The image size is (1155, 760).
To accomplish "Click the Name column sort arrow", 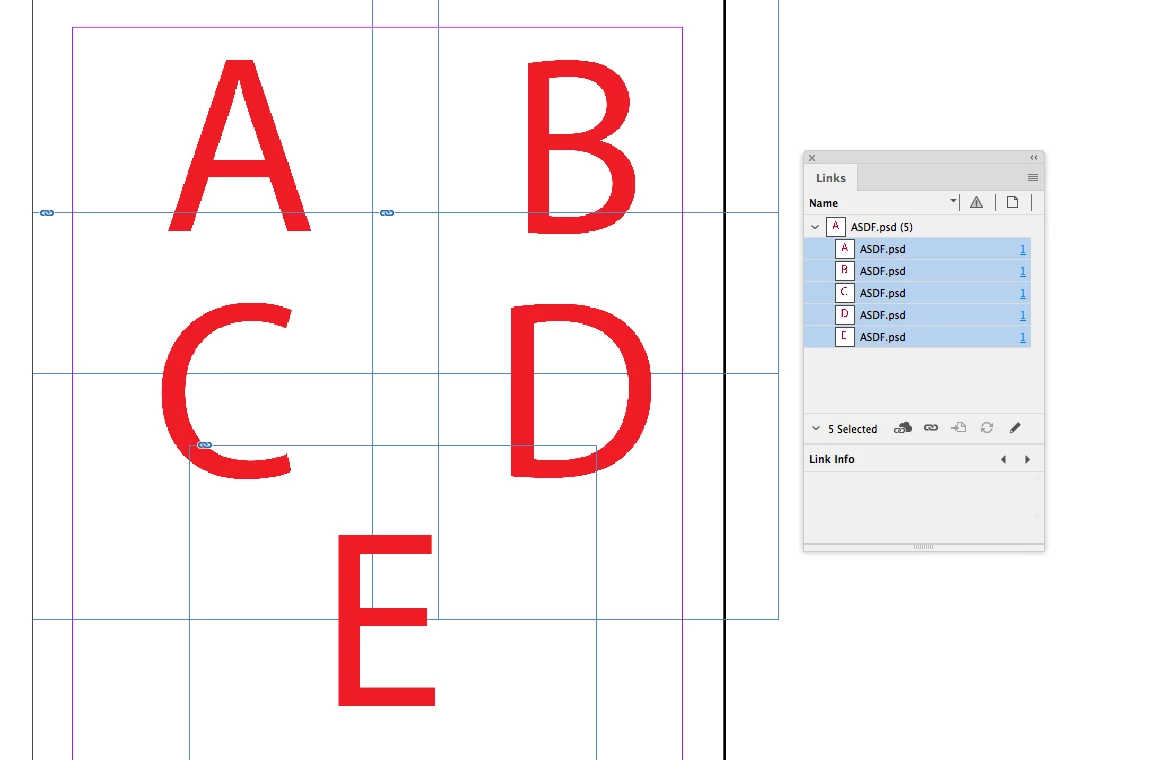I will (x=953, y=200).
